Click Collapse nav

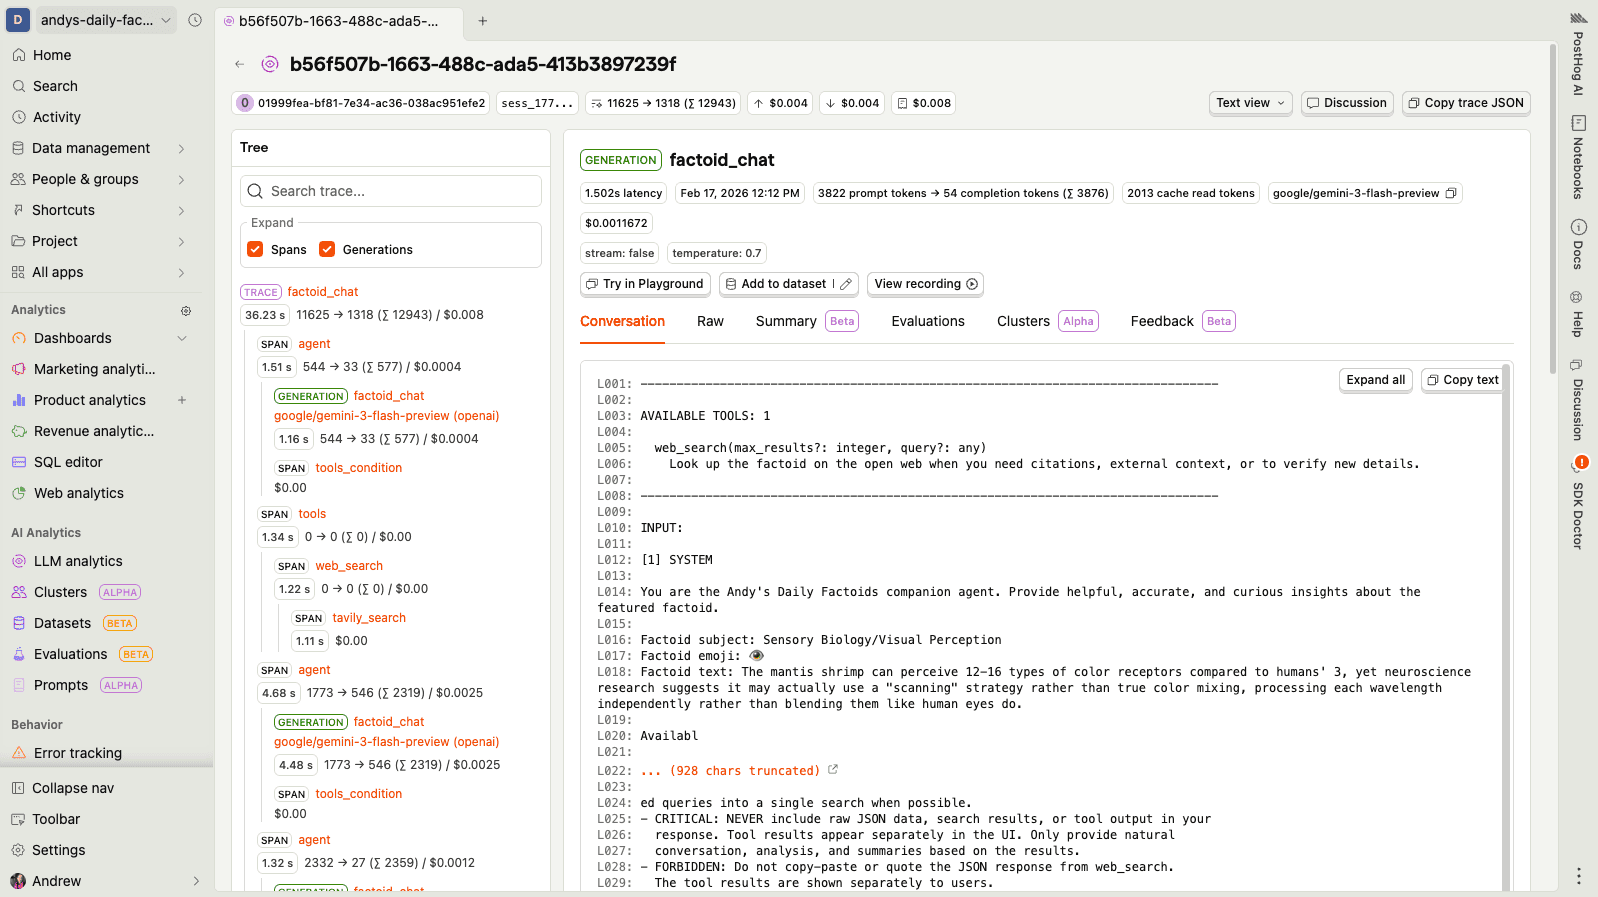pos(72,788)
